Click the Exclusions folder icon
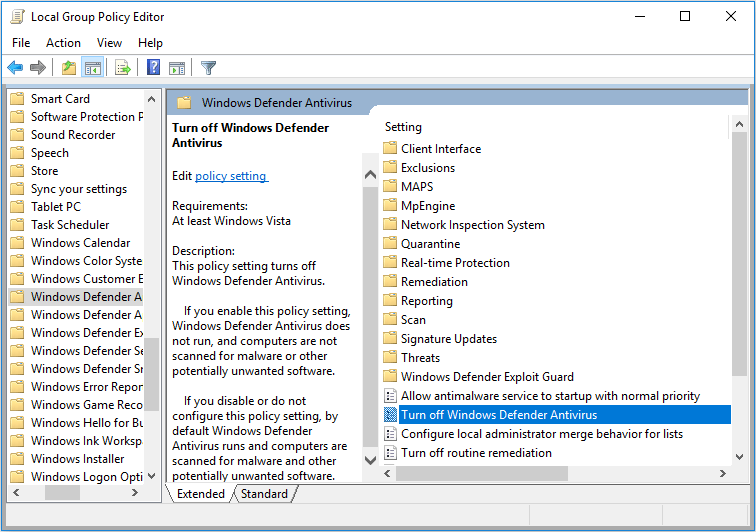Image resolution: width=756 pixels, height=532 pixels. click(390, 167)
